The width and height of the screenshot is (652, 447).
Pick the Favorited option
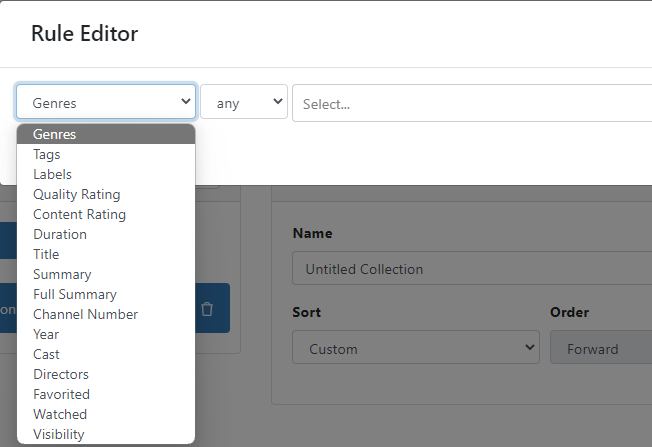point(61,394)
